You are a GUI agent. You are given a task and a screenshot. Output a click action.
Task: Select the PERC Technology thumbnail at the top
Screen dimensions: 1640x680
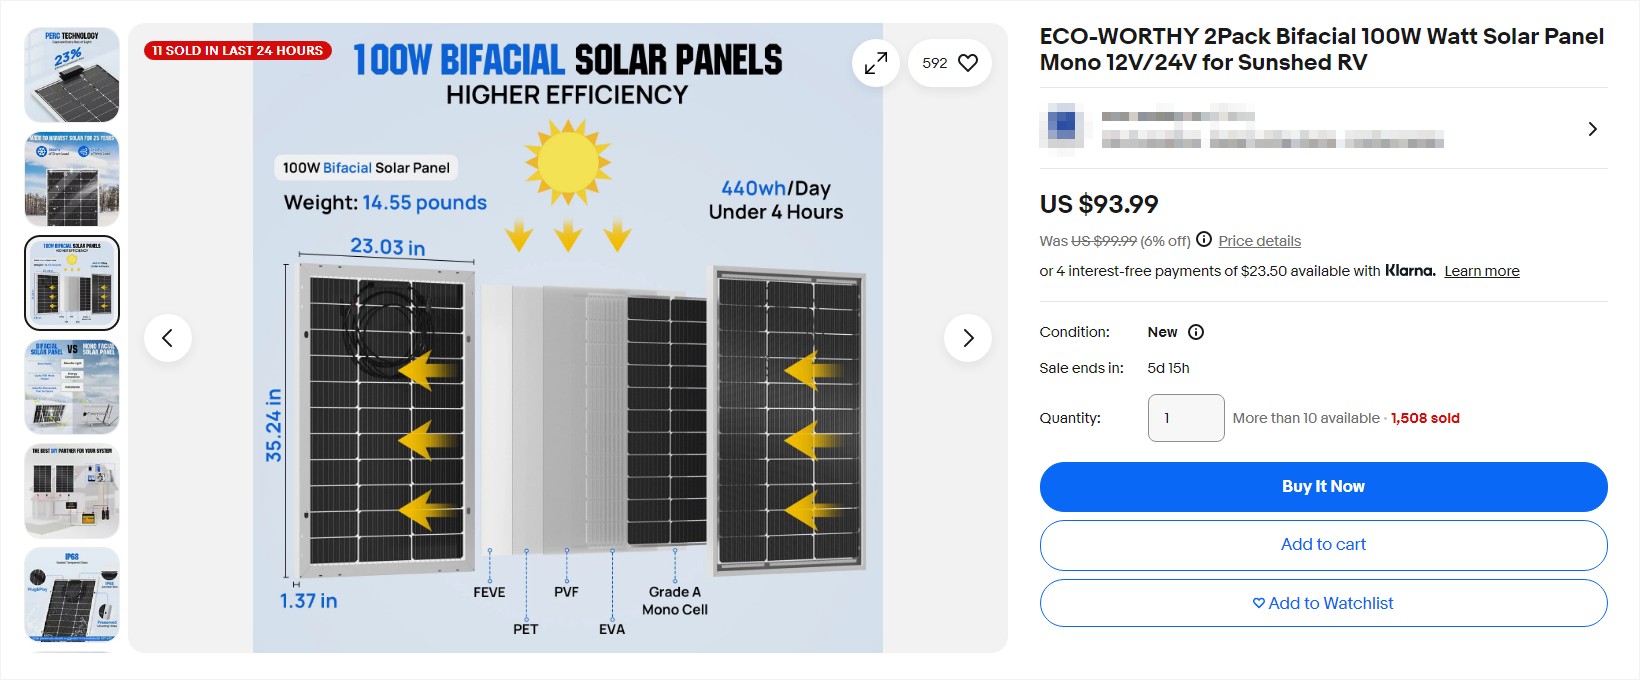click(71, 75)
